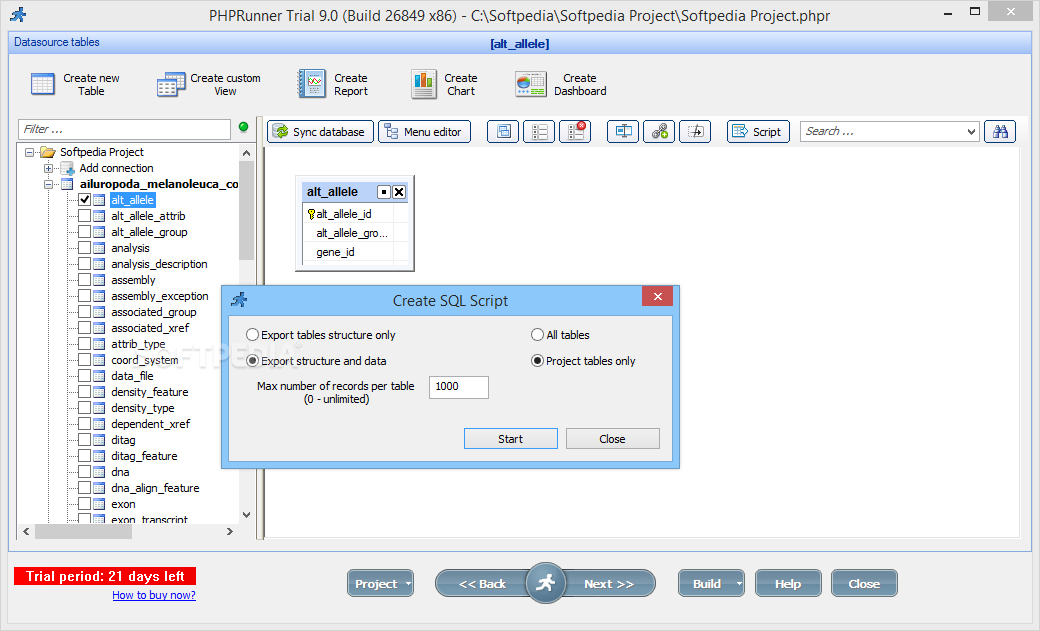Click the Create new Table icon

[x=42, y=84]
